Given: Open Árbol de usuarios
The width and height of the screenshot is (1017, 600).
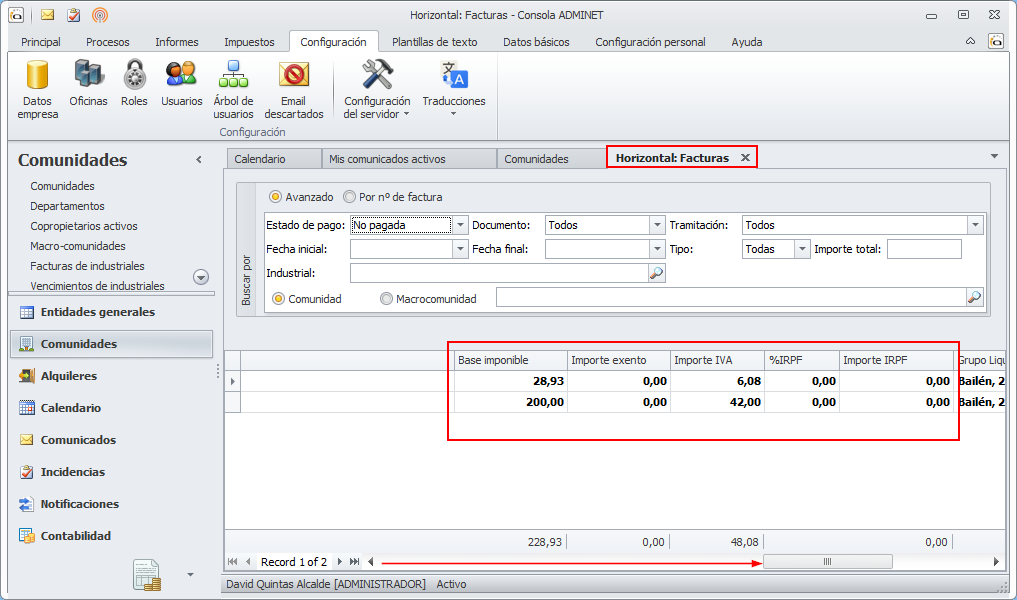Looking at the screenshot, I should coord(233,76).
